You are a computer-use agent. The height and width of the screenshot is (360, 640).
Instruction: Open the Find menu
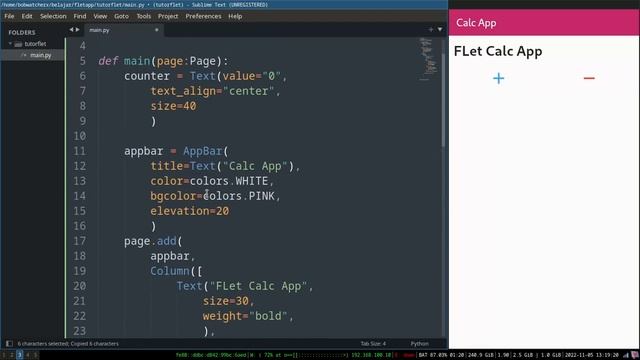pos(80,16)
